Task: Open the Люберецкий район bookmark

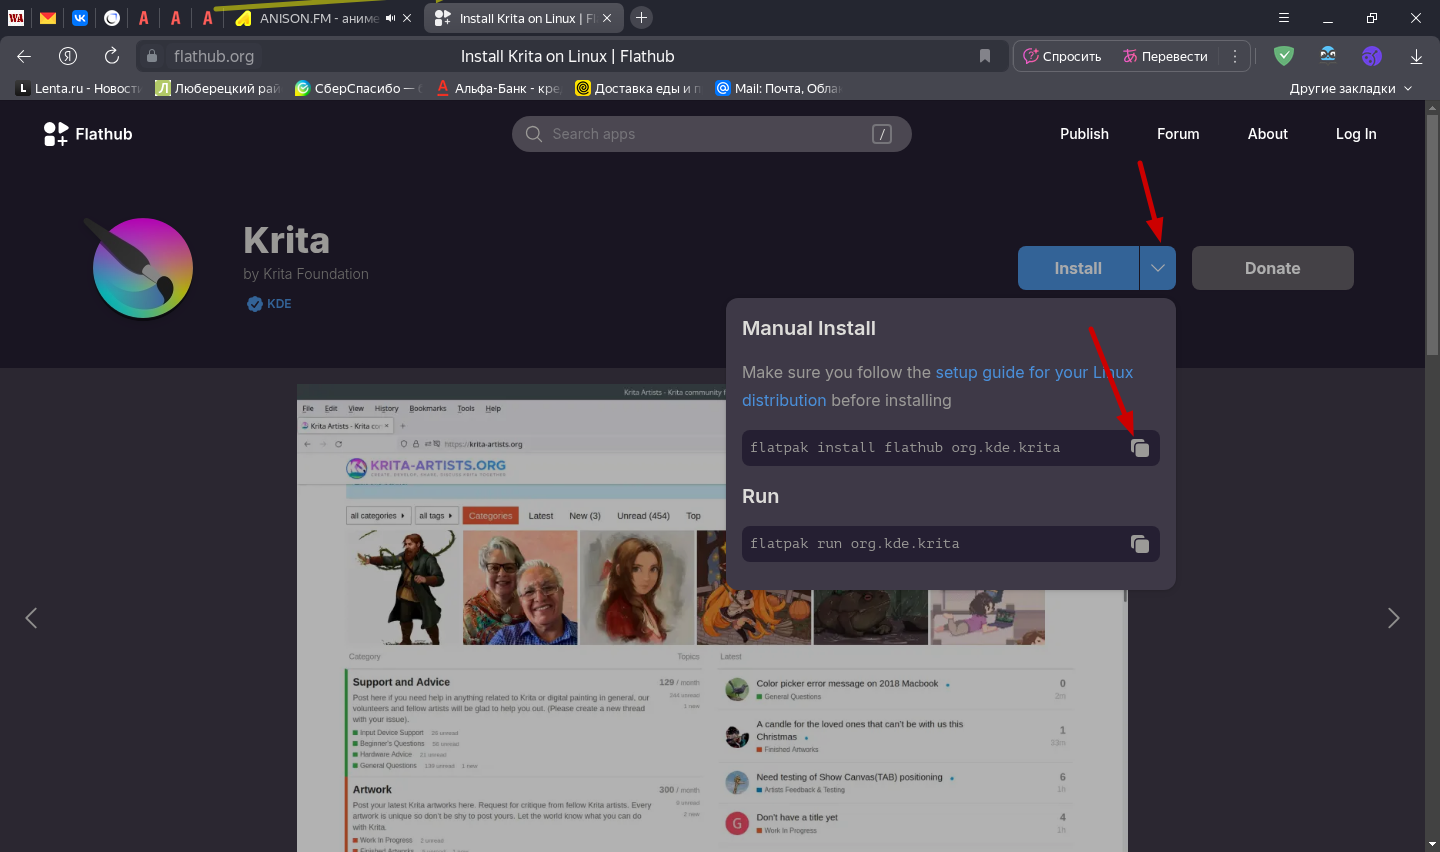Action: click(218, 88)
